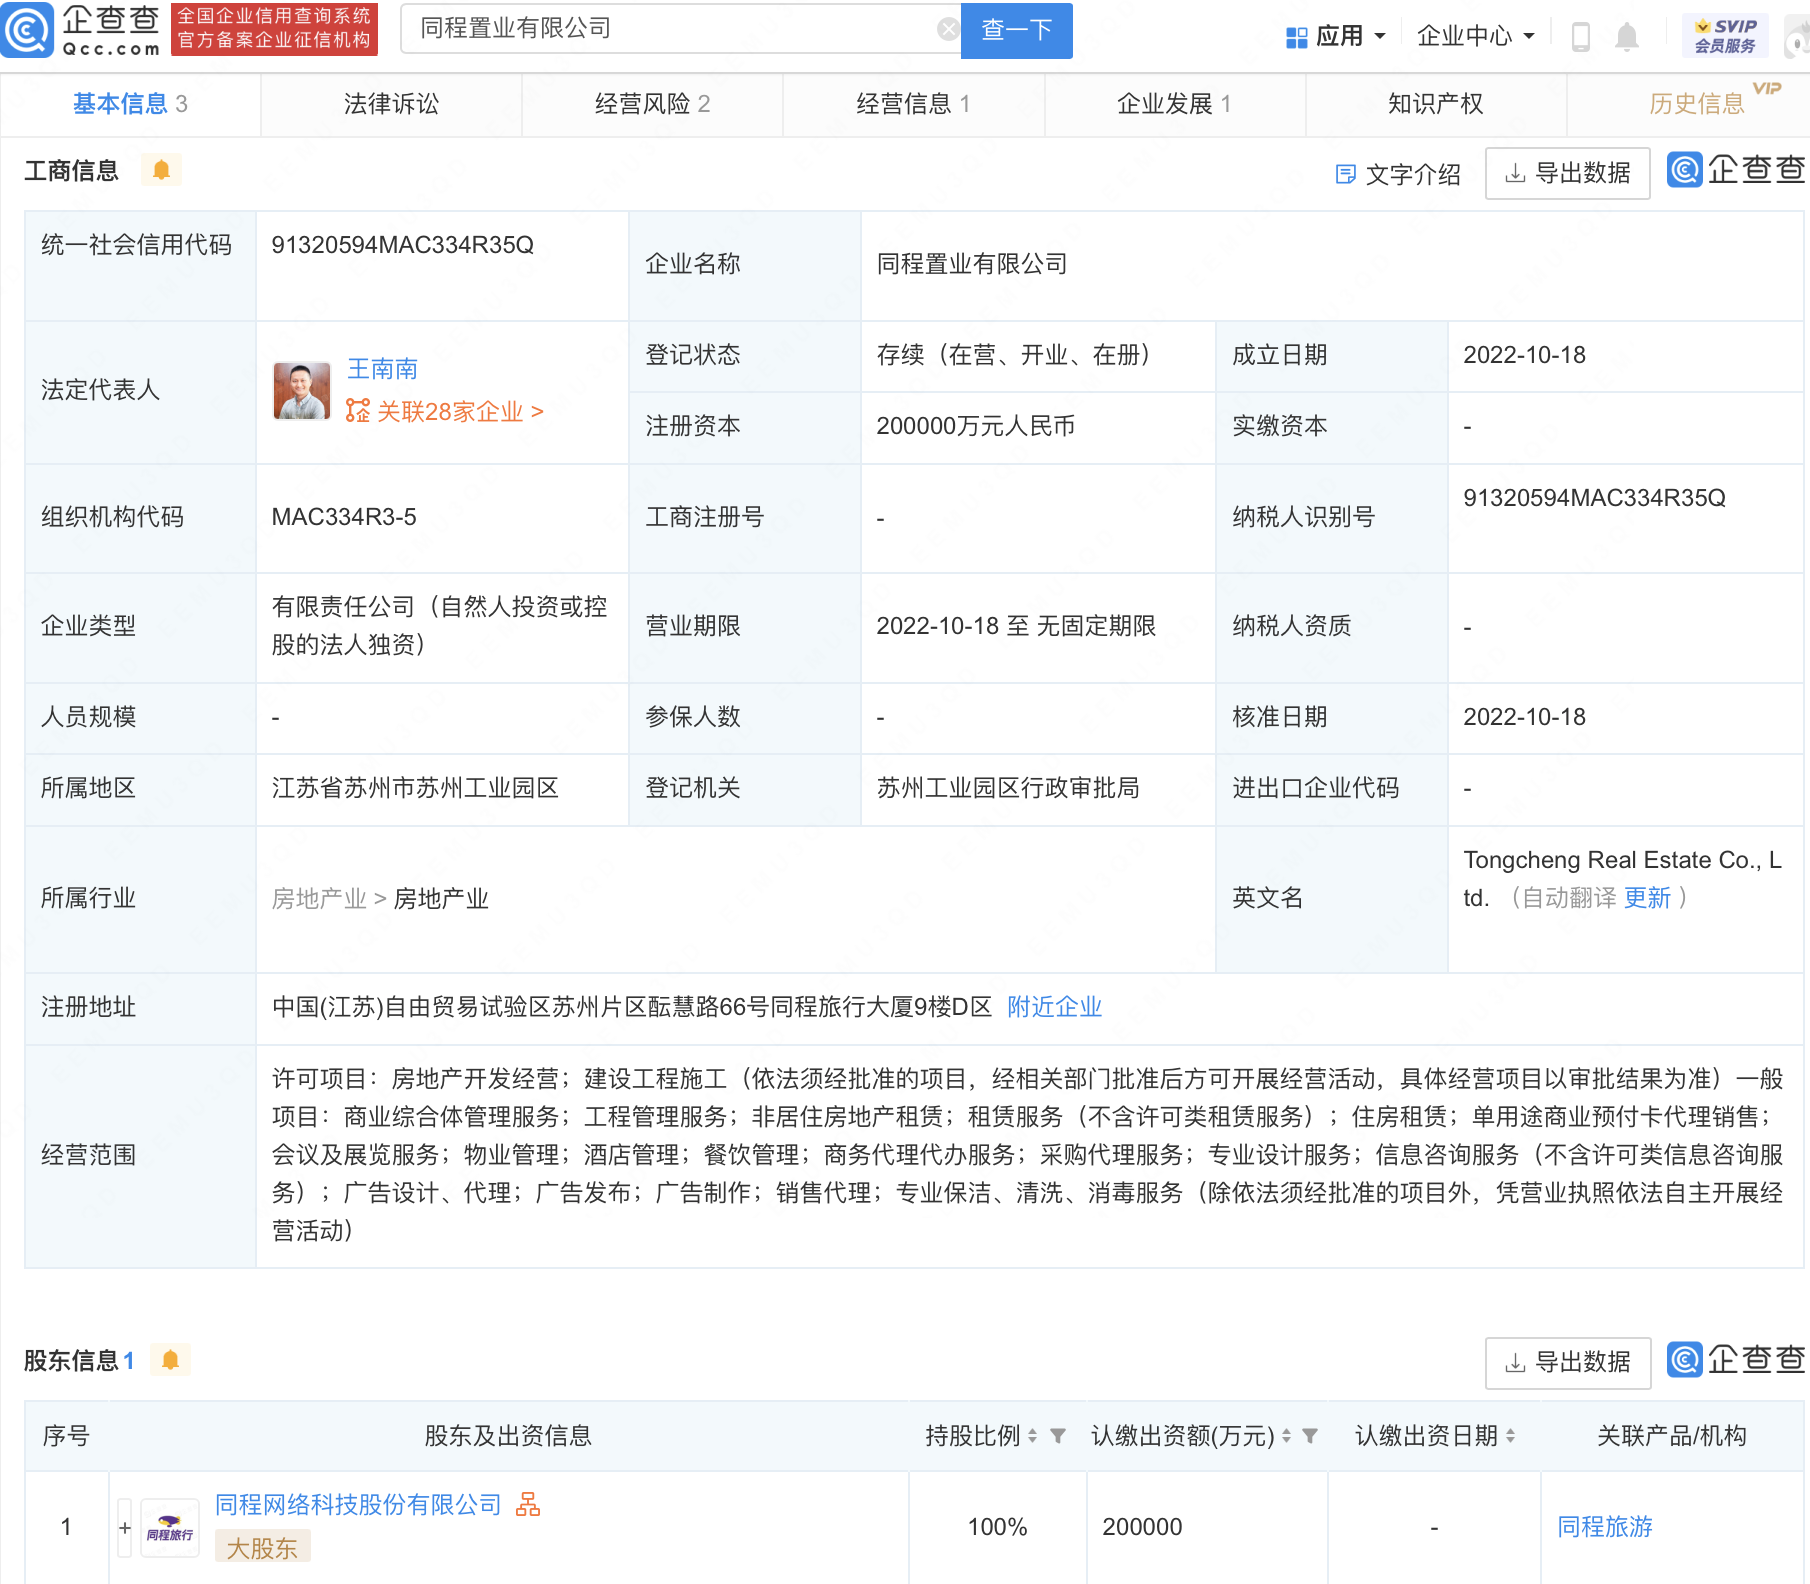
Task: Filter 认缴出资额 column funnel
Action: [1310, 1436]
